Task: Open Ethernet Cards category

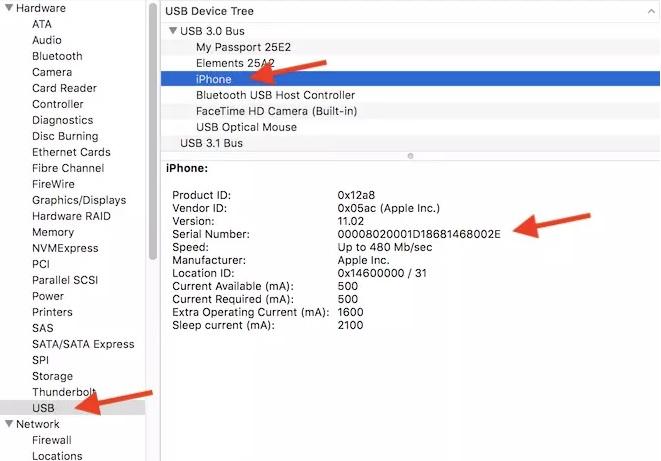Action: 71,152
